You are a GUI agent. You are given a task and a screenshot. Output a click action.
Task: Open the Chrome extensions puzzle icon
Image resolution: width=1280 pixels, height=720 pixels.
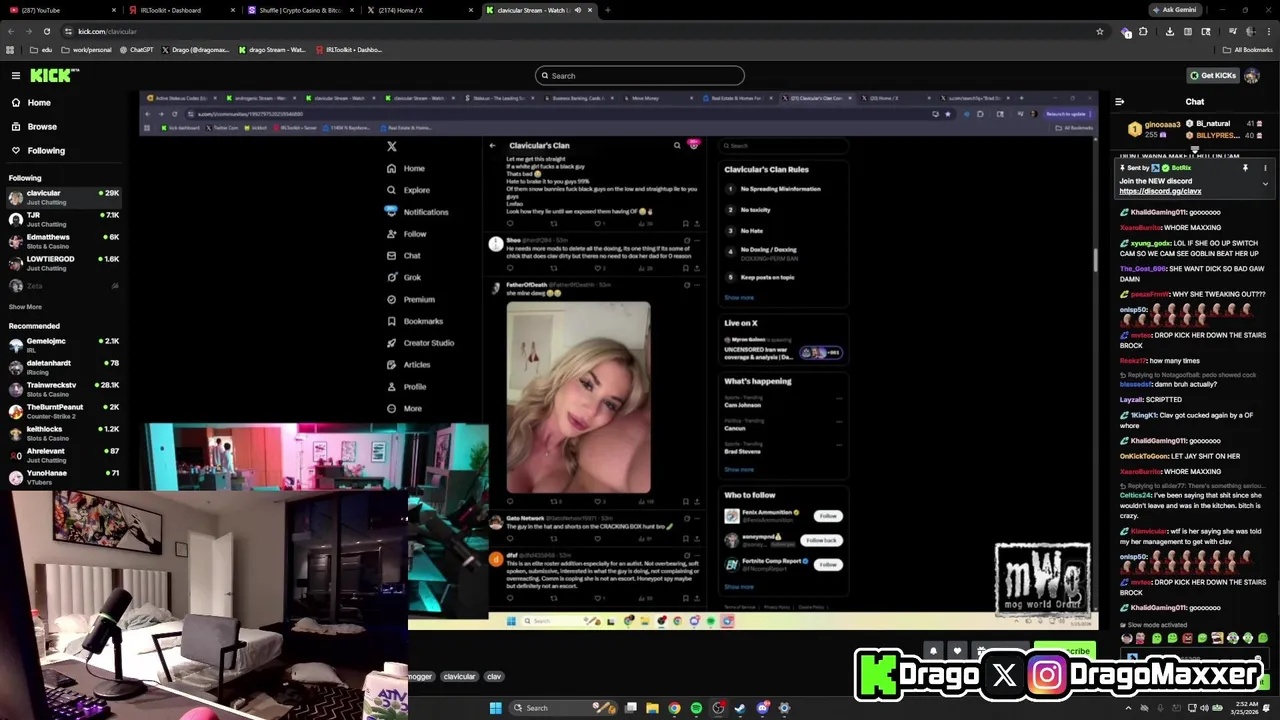(x=1144, y=31)
